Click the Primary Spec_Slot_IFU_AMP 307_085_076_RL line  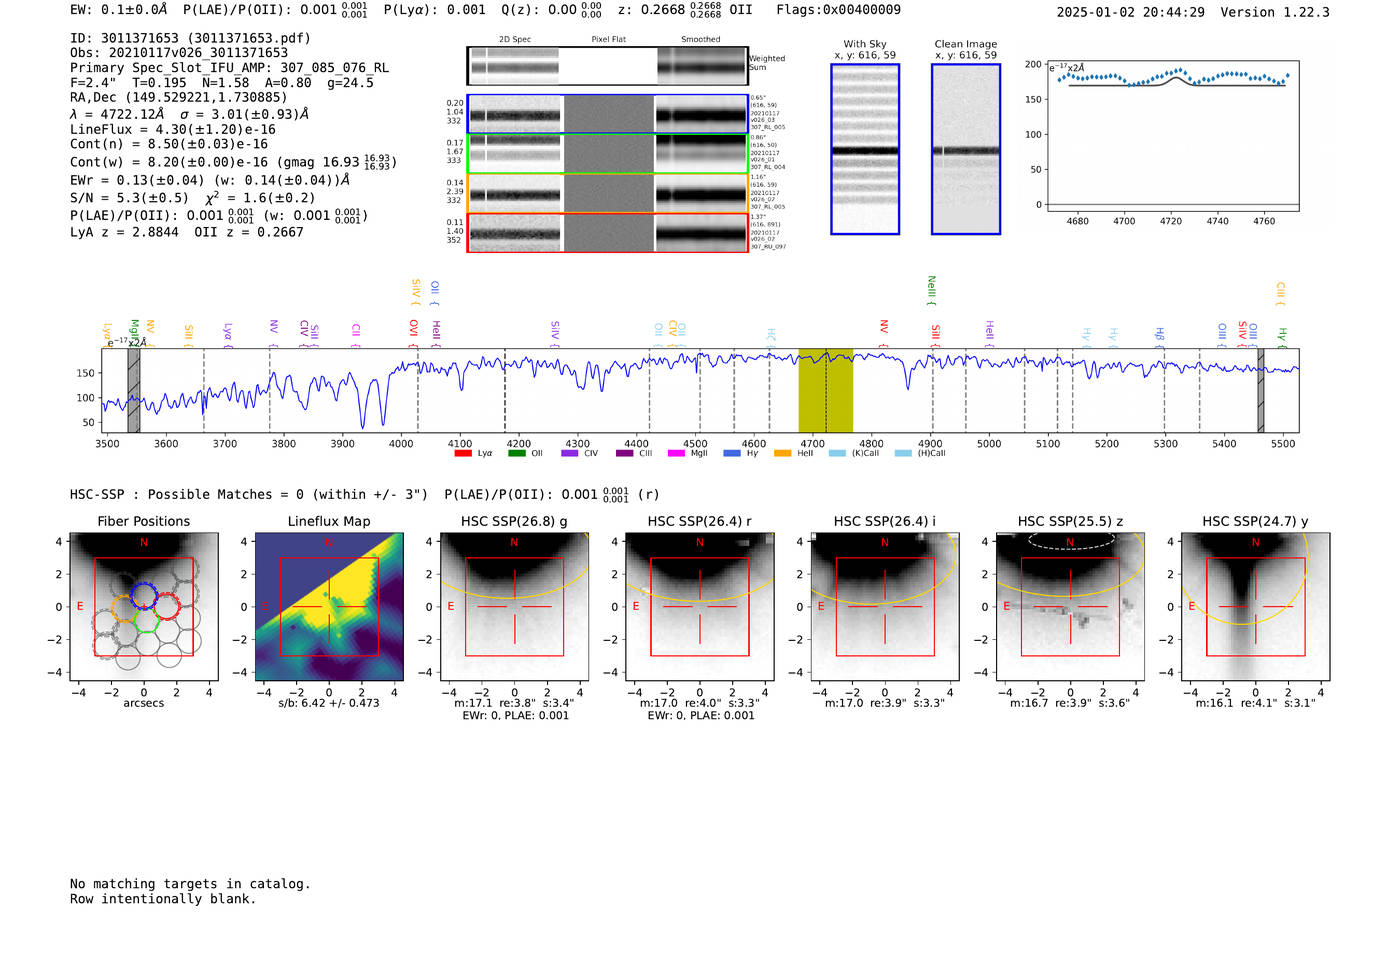[229, 68]
